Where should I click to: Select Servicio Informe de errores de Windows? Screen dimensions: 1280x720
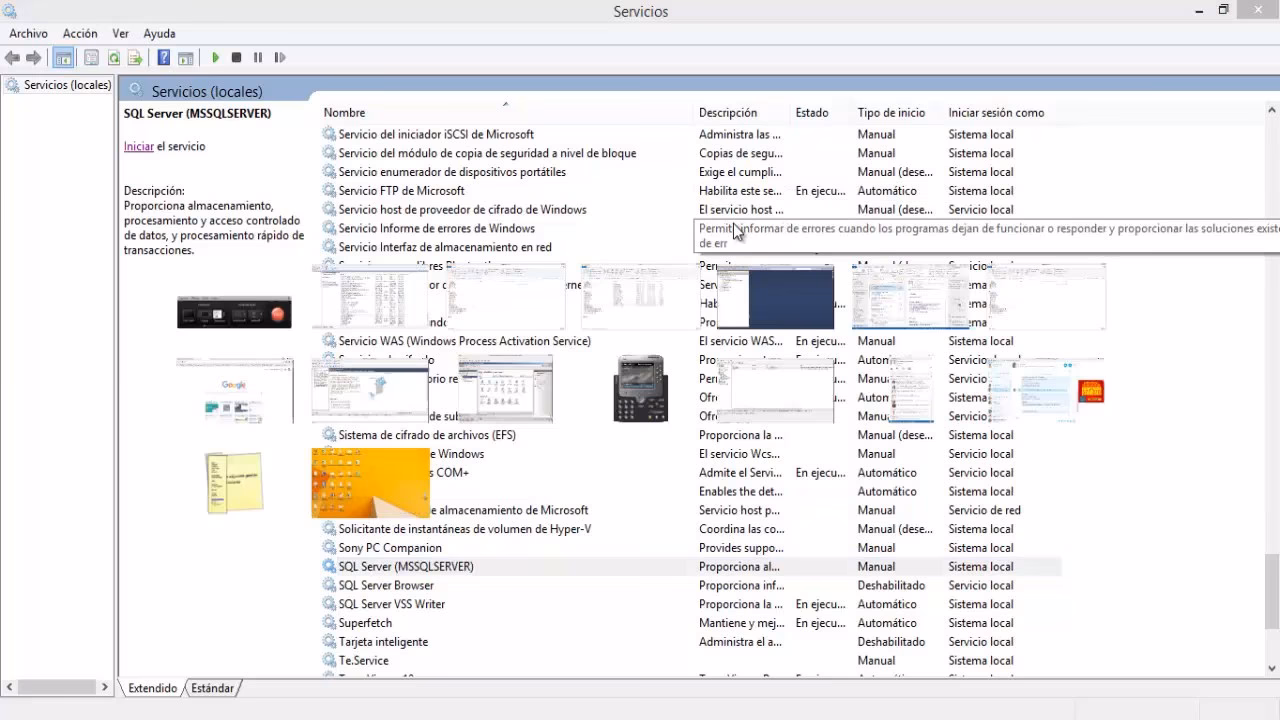(436, 229)
